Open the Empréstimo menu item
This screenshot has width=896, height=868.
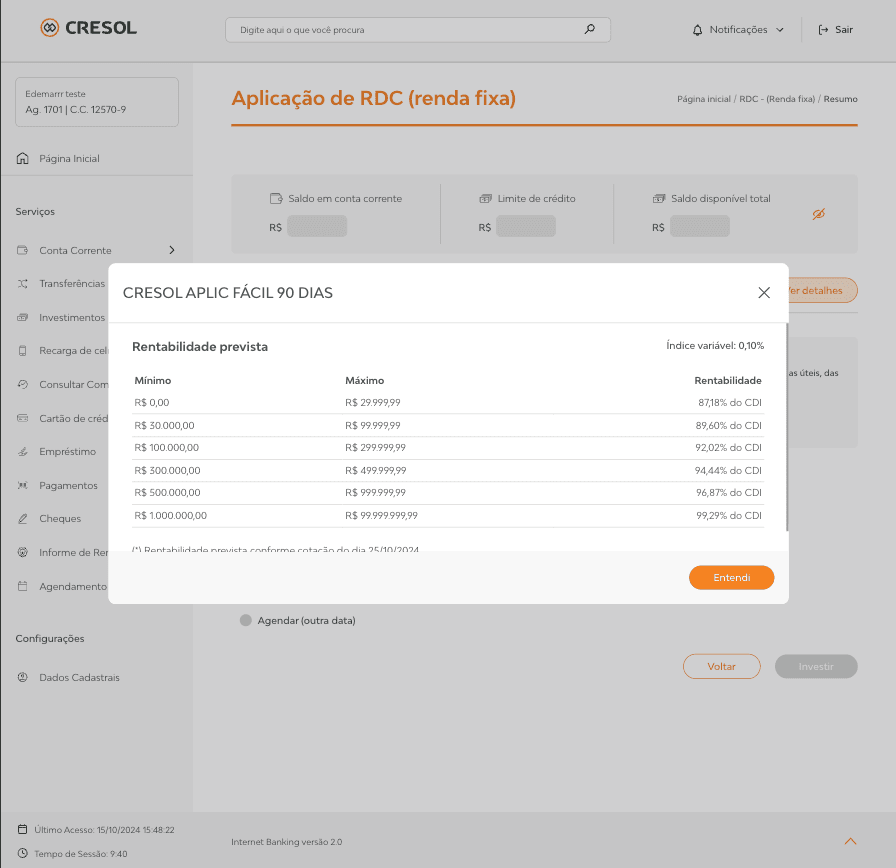pos(67,451)
